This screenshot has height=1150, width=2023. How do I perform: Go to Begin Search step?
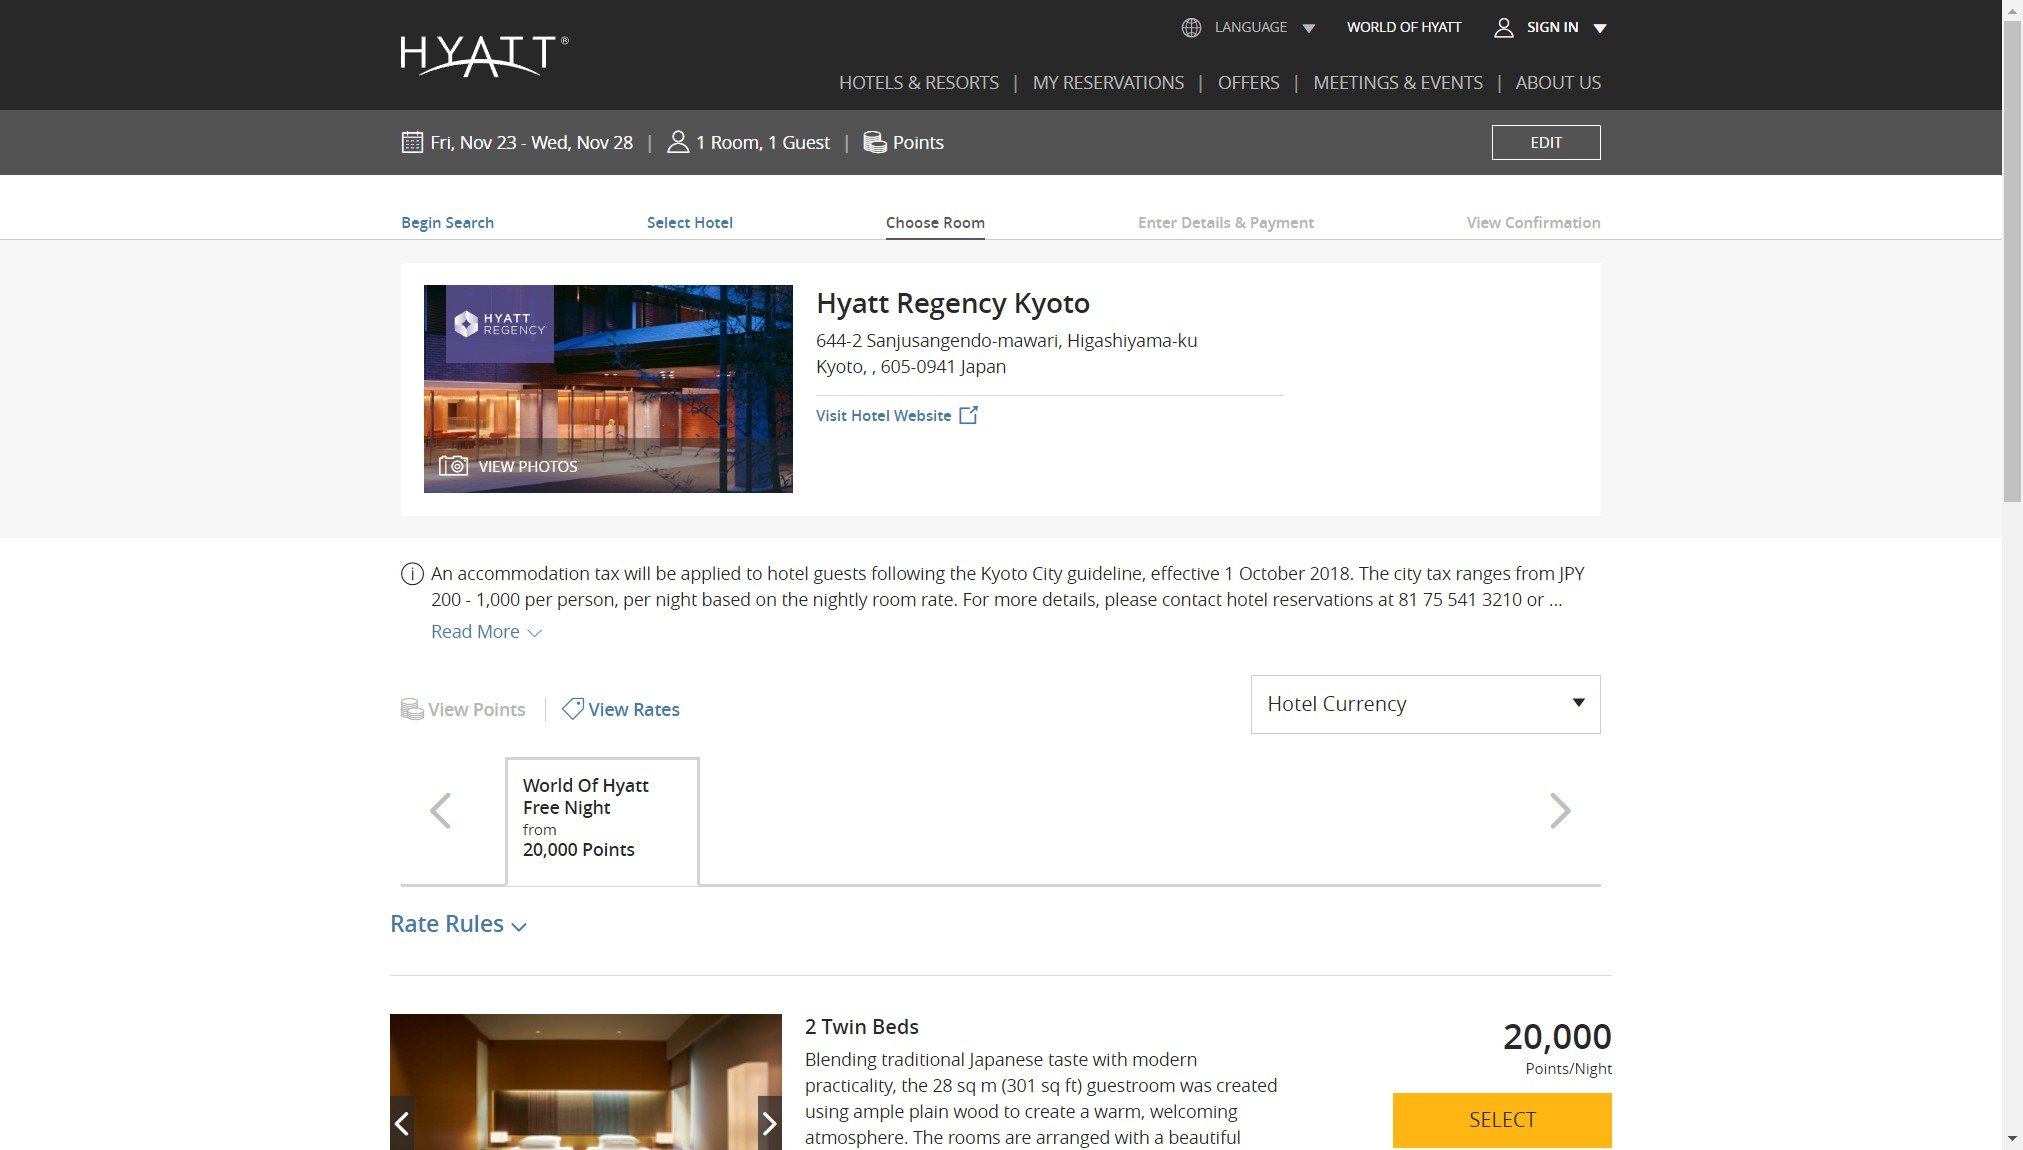(x=447, y=223)
